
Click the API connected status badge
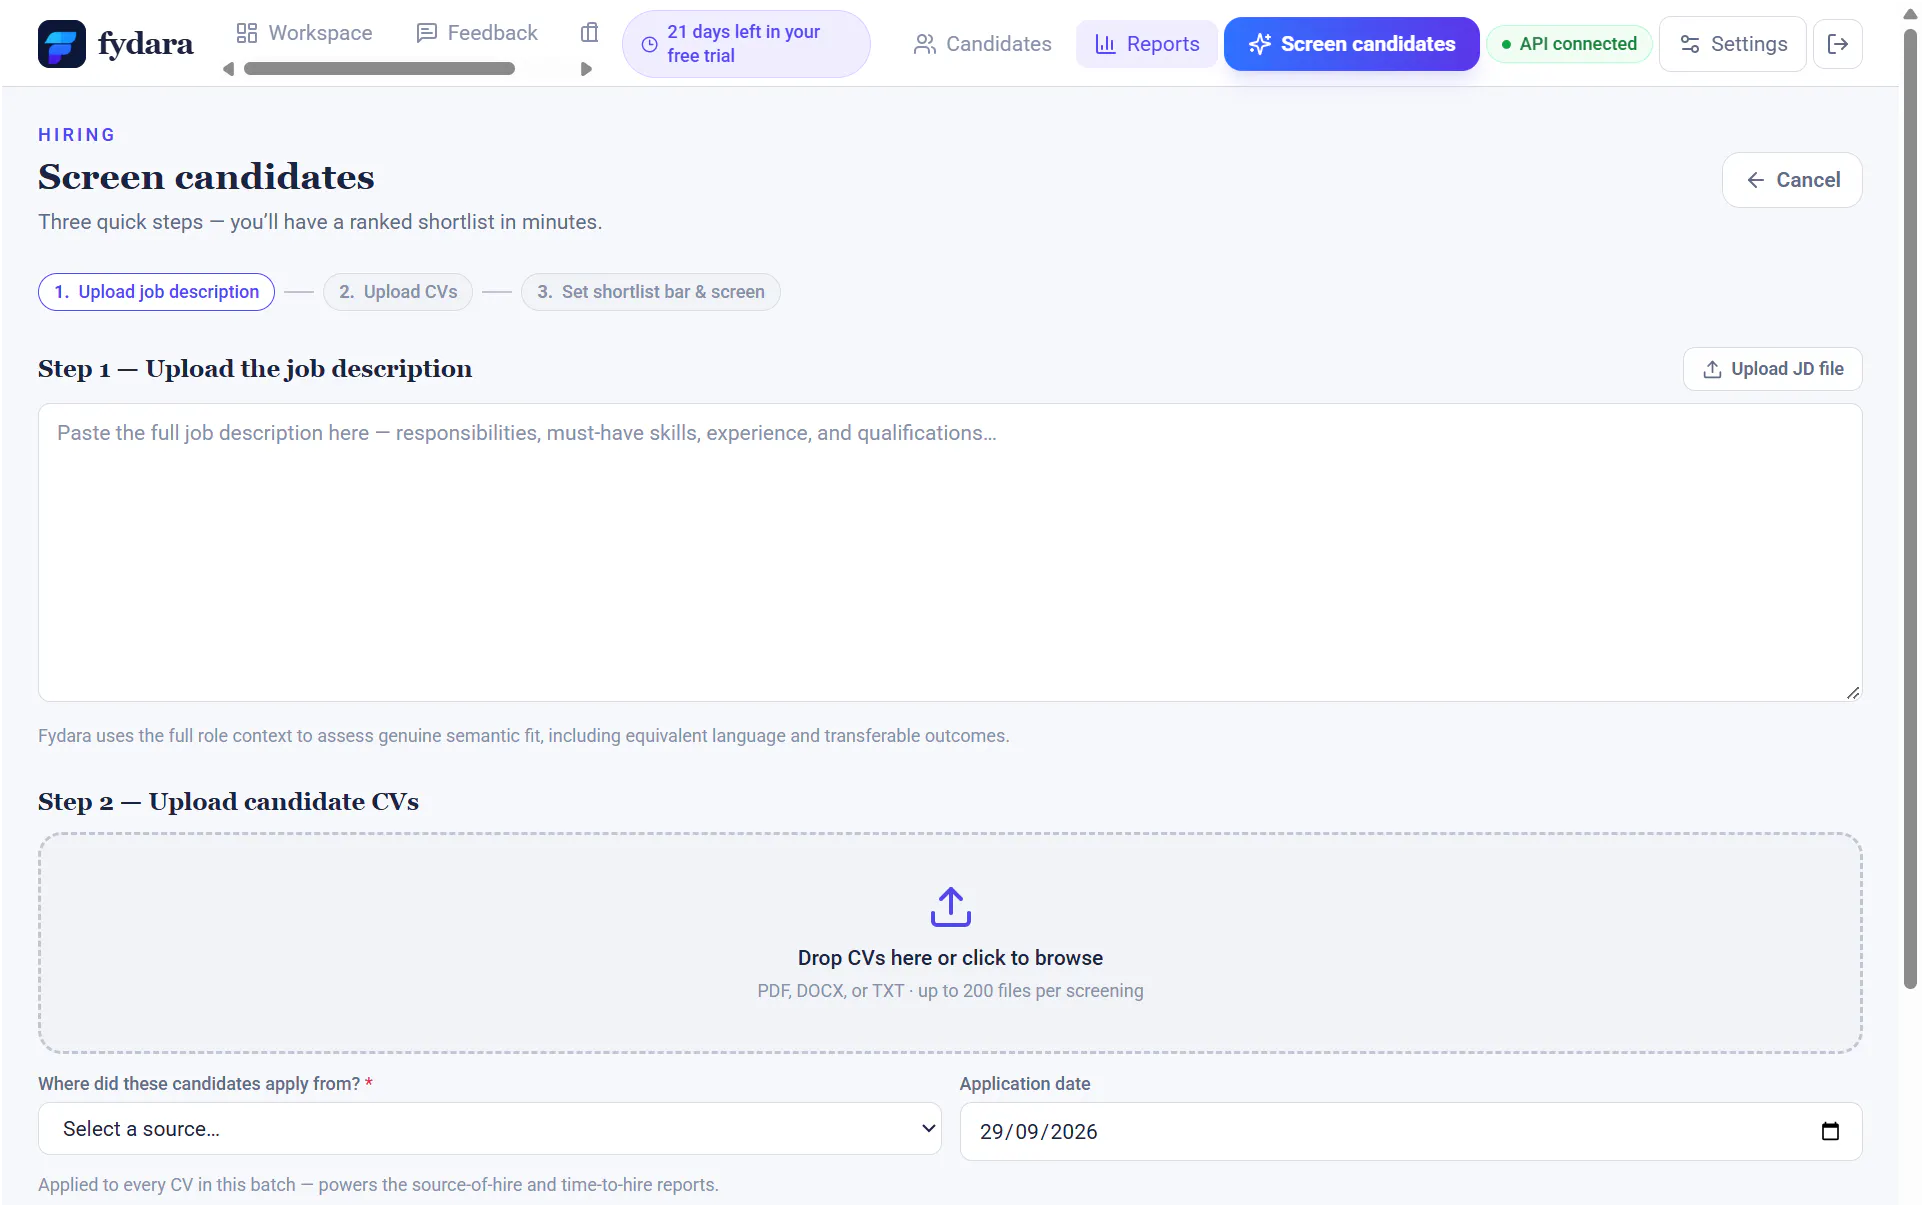pyautogui.click(x=1569, y=44)
